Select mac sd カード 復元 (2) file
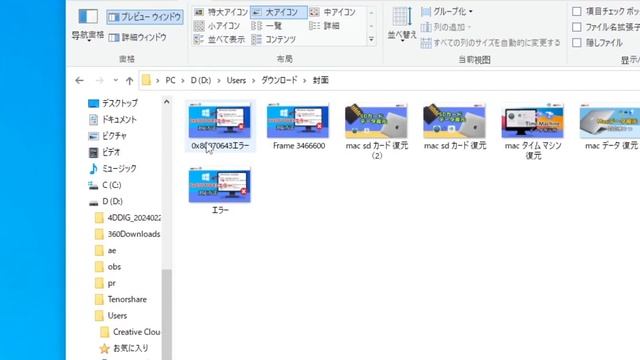Viewport: 640px width, 360px height. (x=376, y=131)
